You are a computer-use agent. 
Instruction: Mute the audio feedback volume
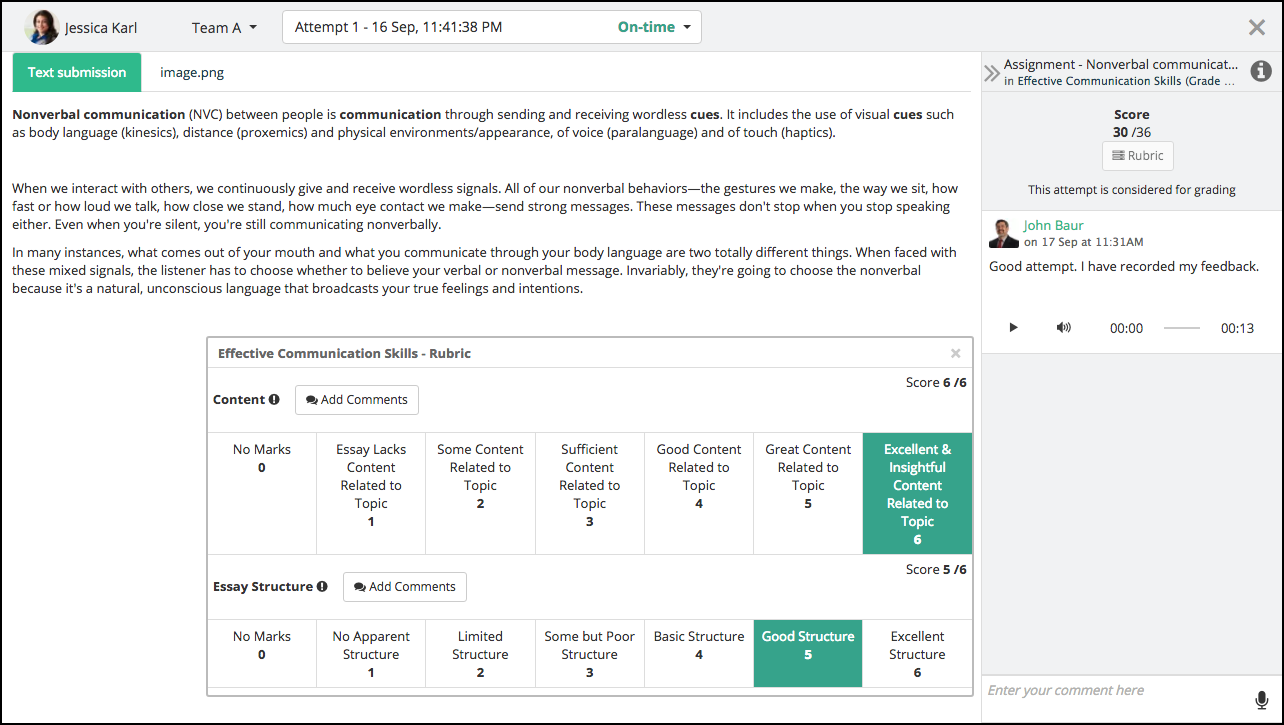[x=1064, y=328]
